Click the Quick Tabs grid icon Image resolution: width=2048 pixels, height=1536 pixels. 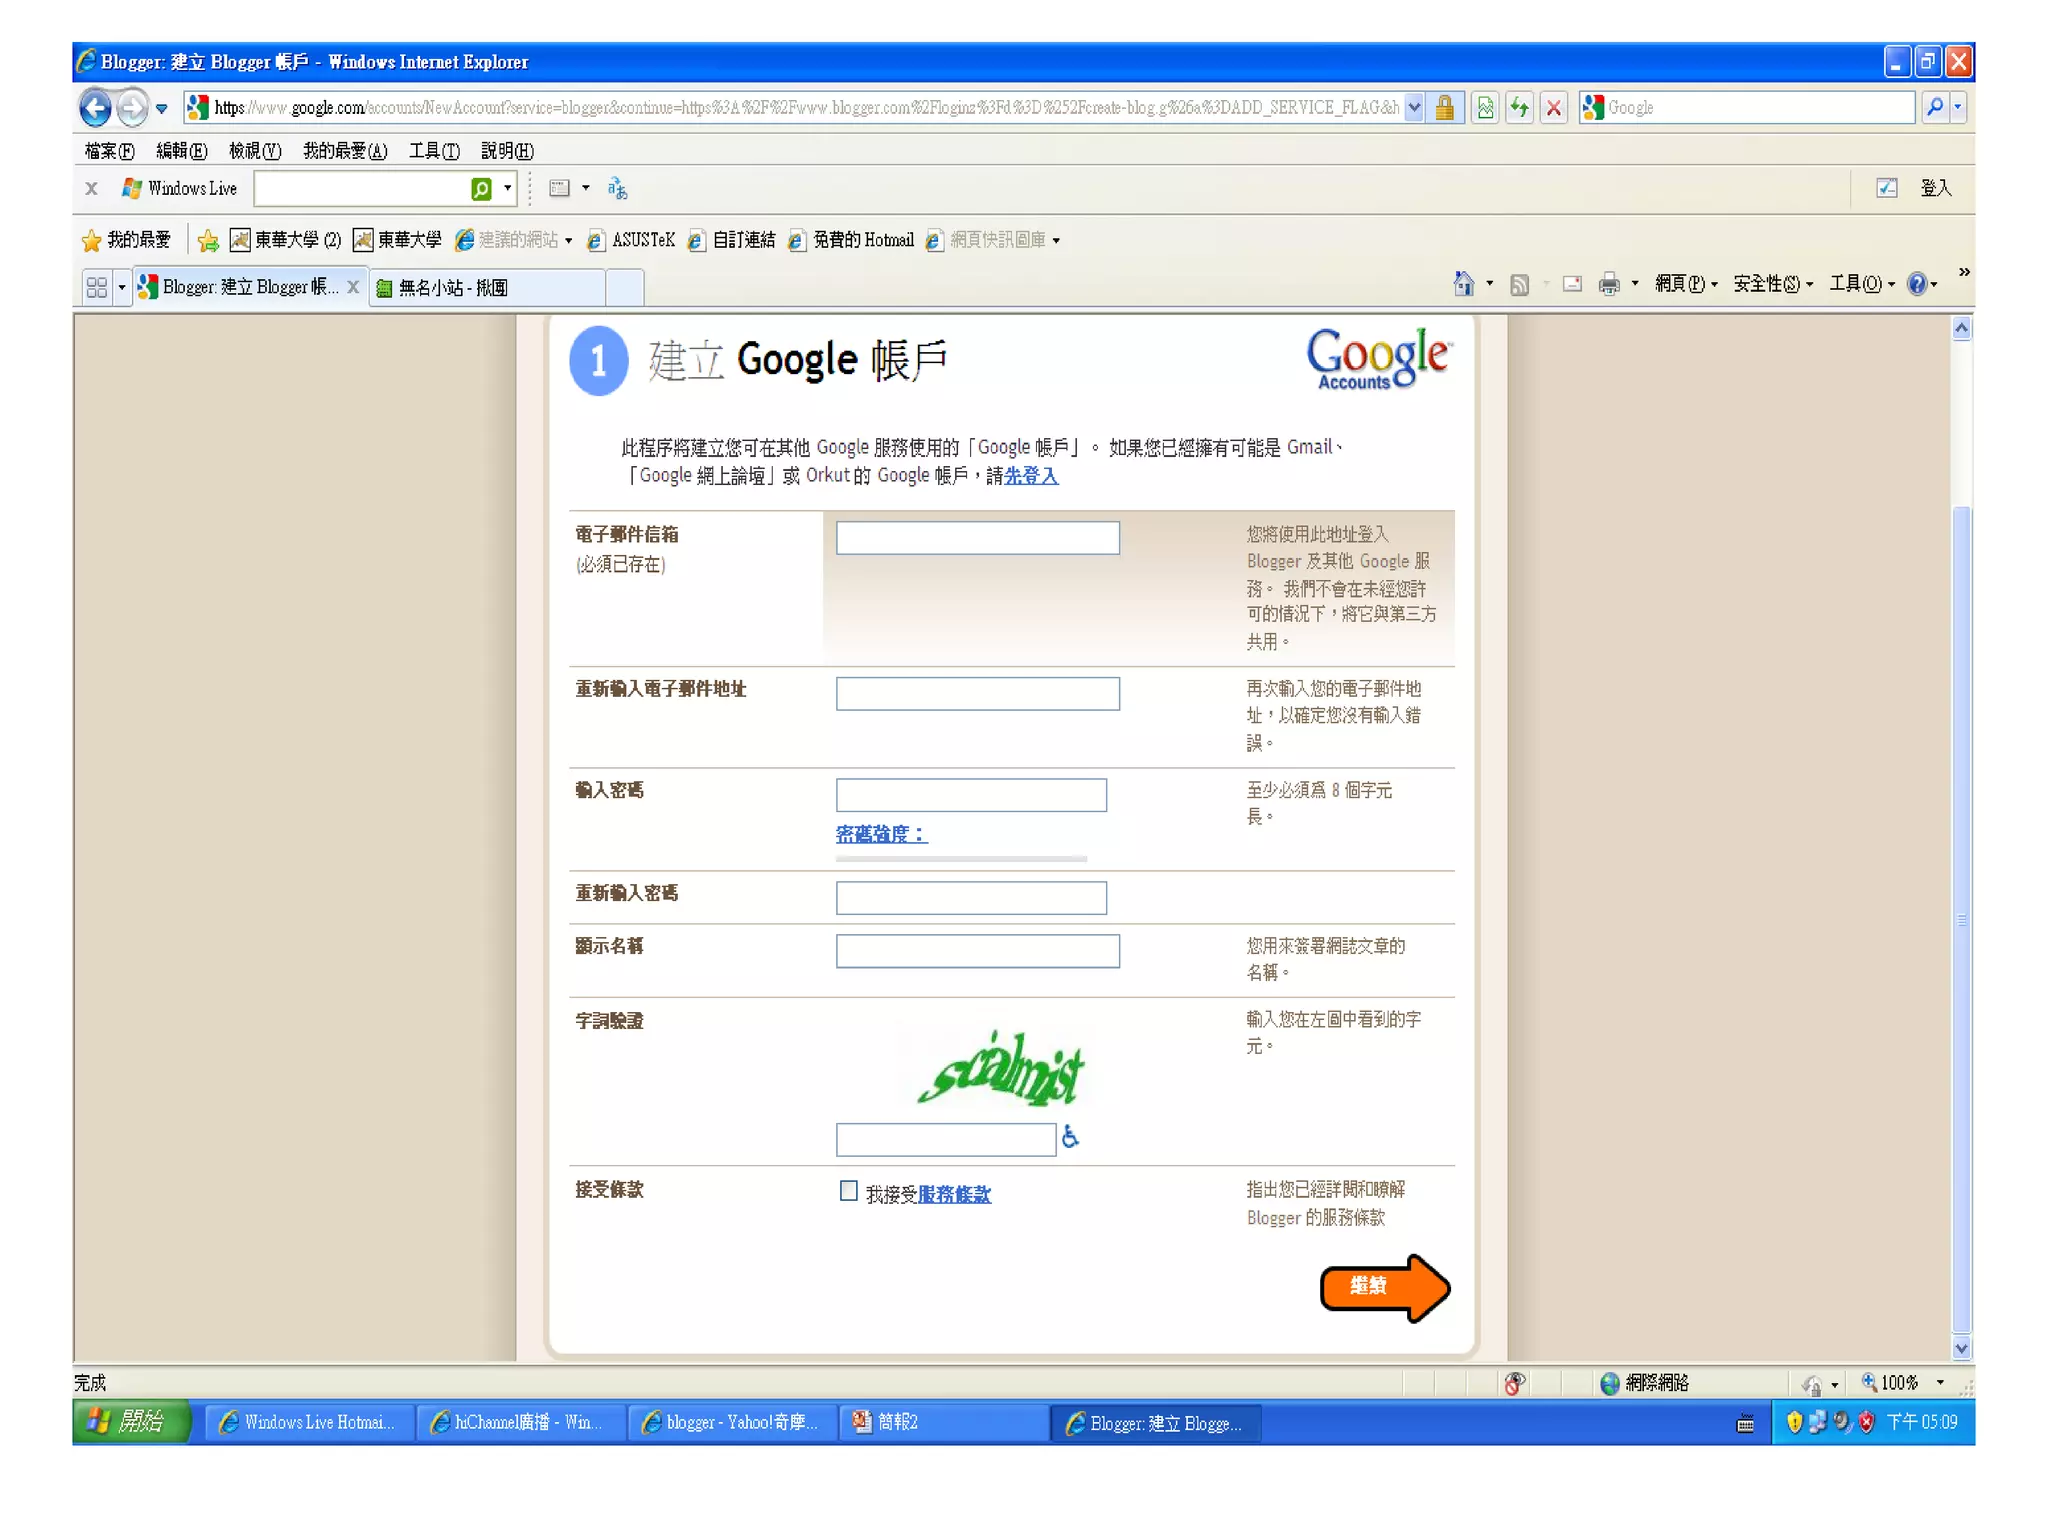tap(97, 288)
